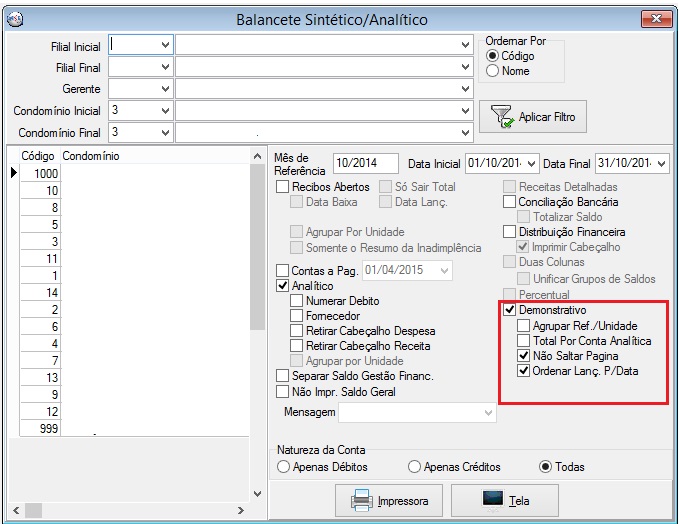Close the Balancete Sintético/Analítico window
The image size is (679, 524).
click(x=655, y=18)
